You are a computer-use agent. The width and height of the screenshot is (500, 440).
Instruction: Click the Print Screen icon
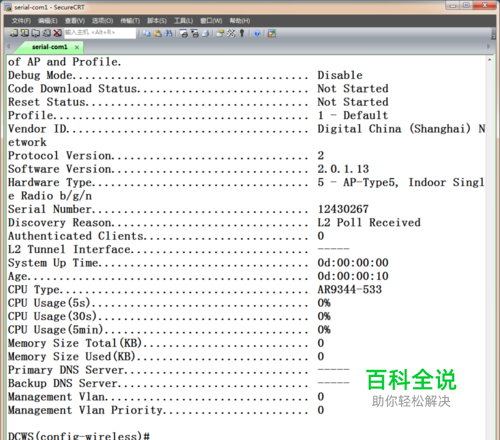tap(184, 33)
